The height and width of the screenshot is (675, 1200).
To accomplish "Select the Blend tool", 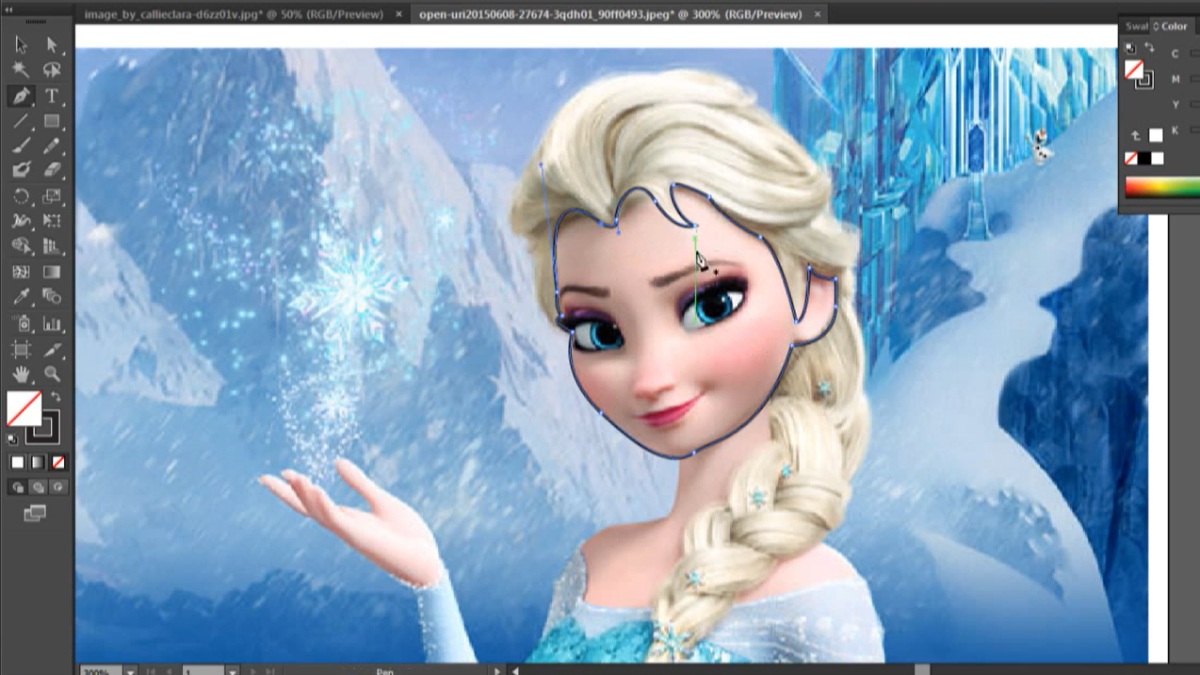I will click(52, 297).
